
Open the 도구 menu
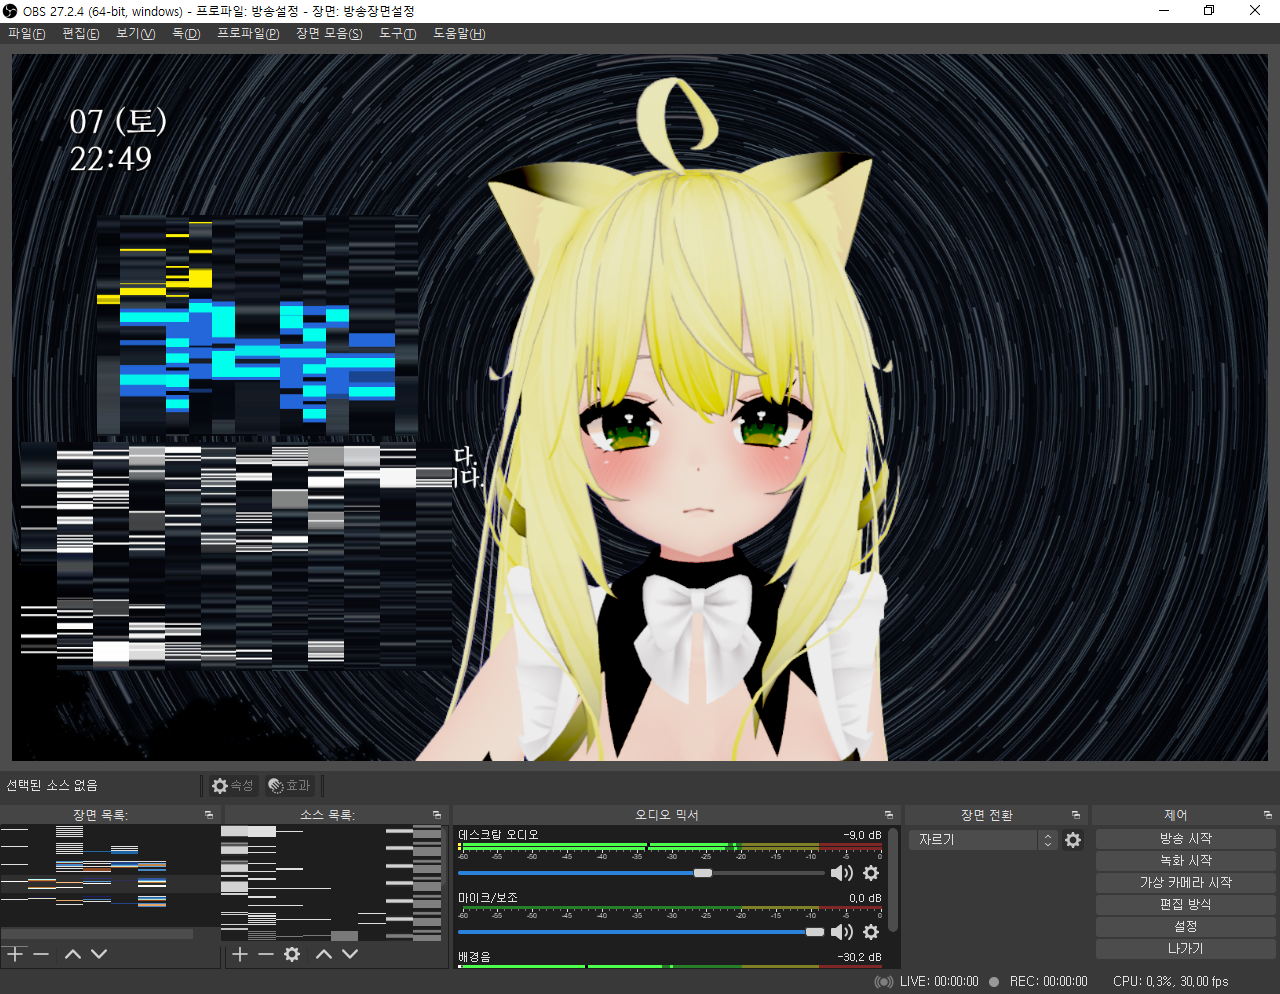[x=397, y=34]
